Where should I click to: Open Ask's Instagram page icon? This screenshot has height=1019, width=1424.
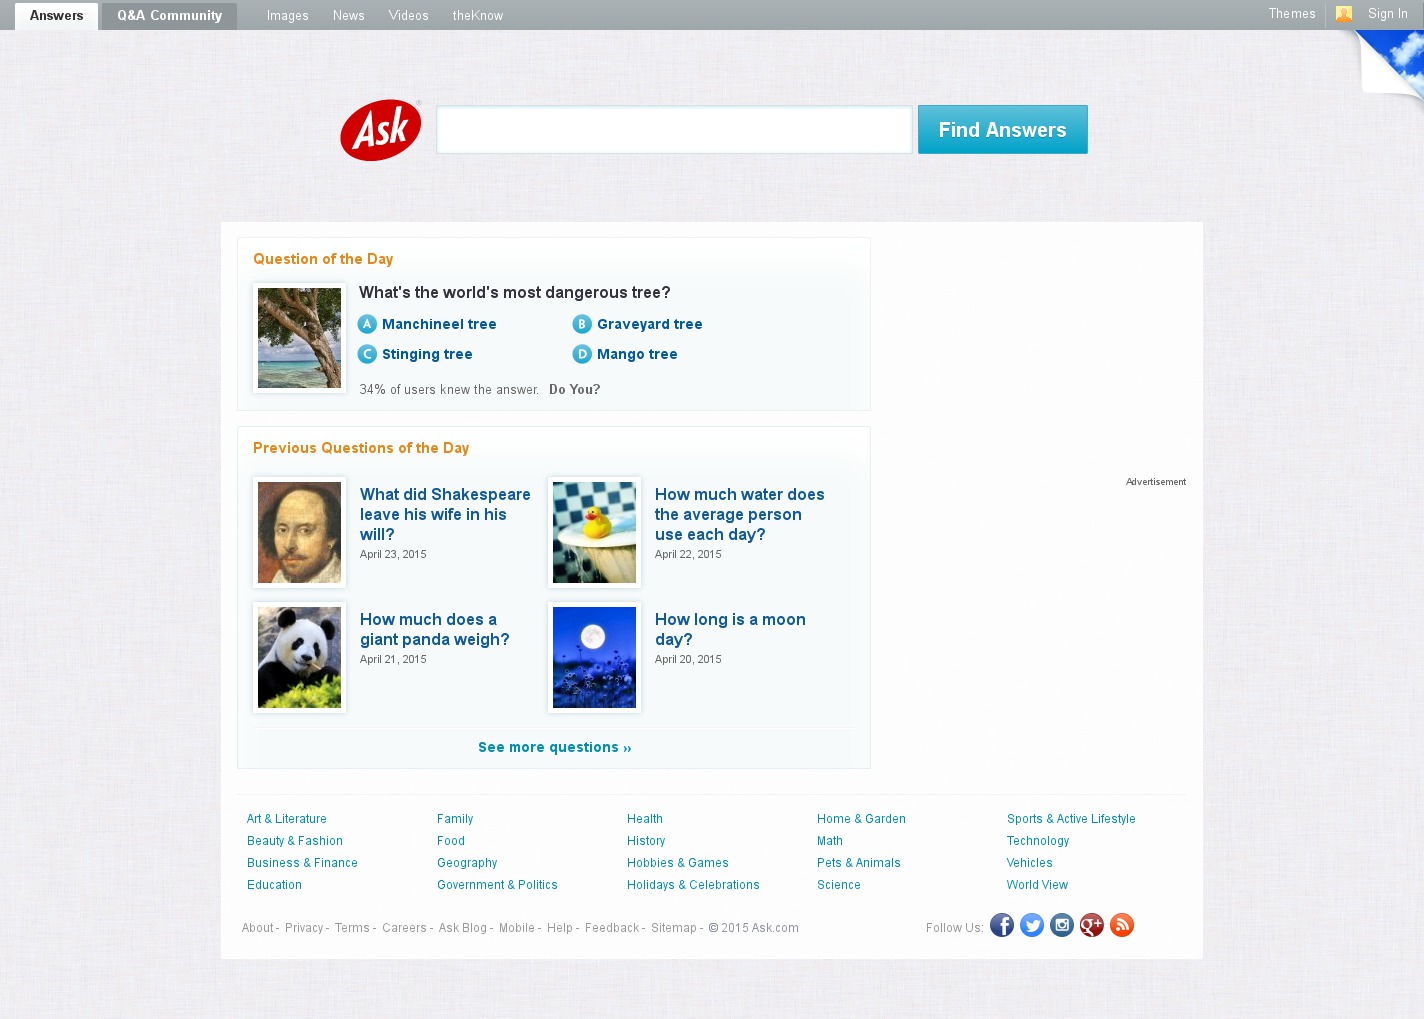point(1062,925)
